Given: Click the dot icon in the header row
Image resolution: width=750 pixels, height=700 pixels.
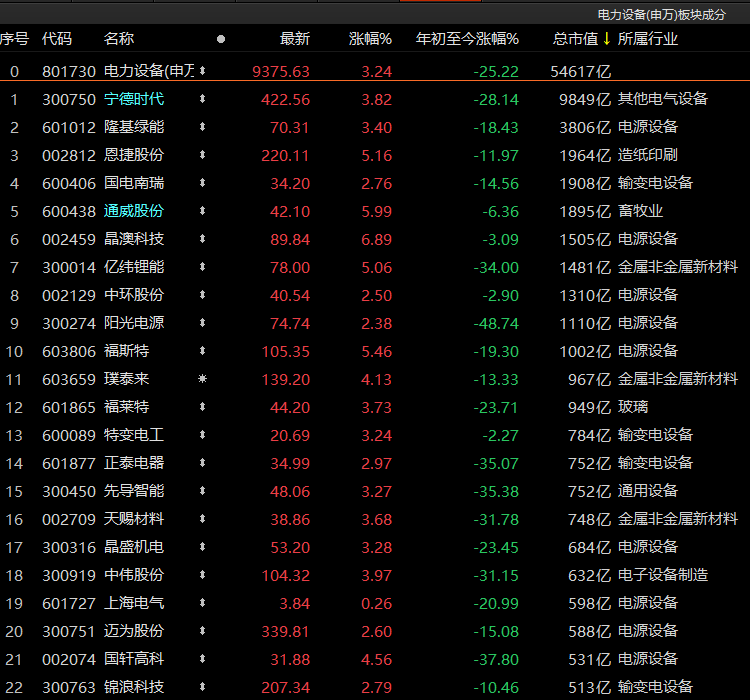Looking at the screenshot, I should [221, 39].
